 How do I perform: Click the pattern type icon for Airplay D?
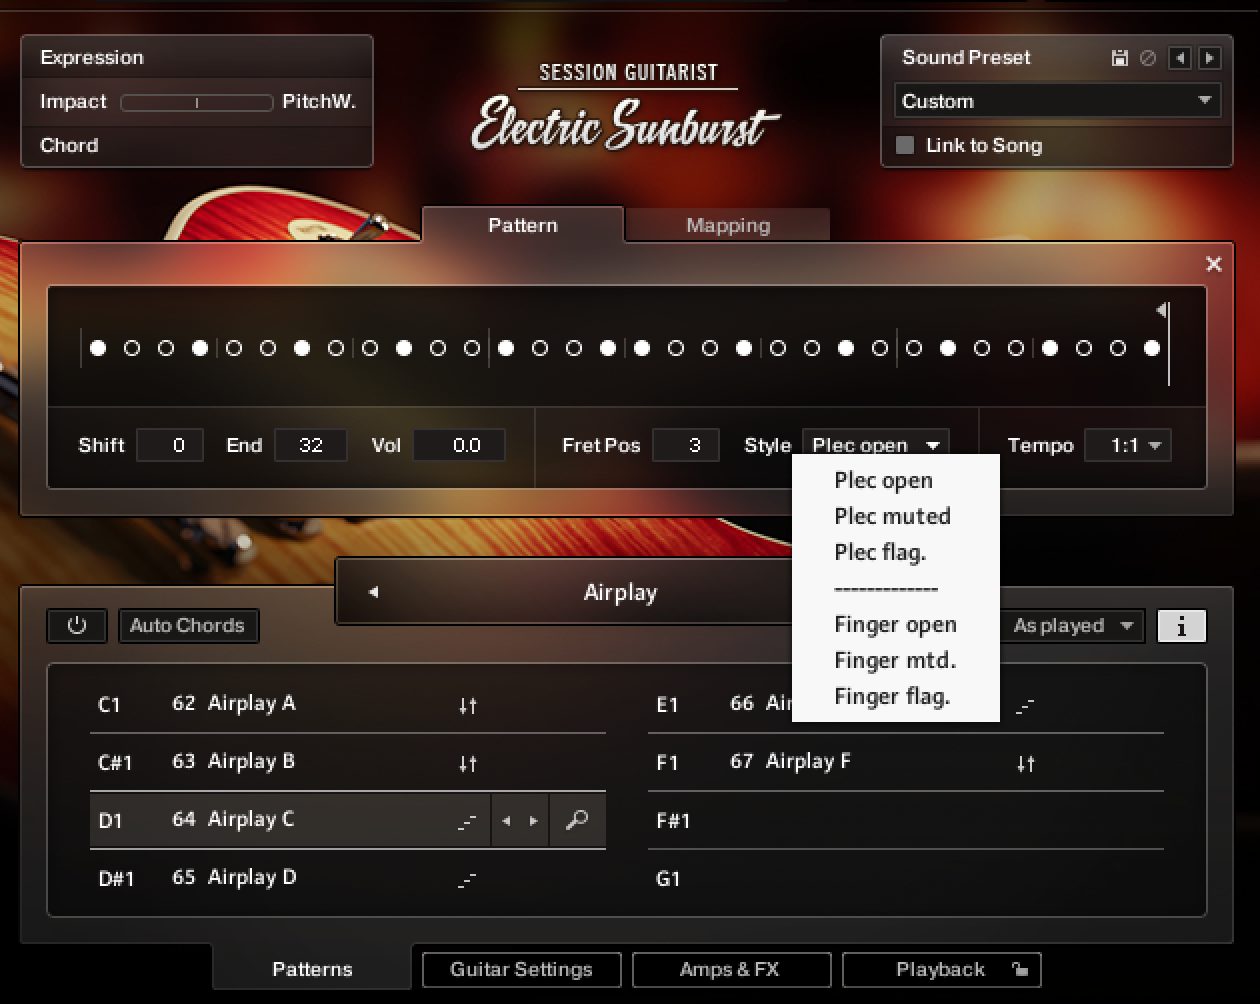(x=467, y=879)
